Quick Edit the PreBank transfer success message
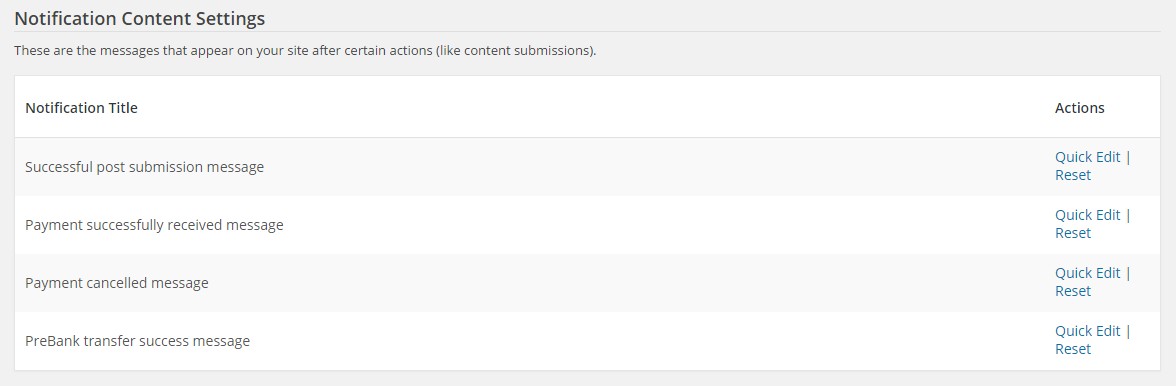The image size is (1176, 386). pyautogui.click(x=1087, y=331)
